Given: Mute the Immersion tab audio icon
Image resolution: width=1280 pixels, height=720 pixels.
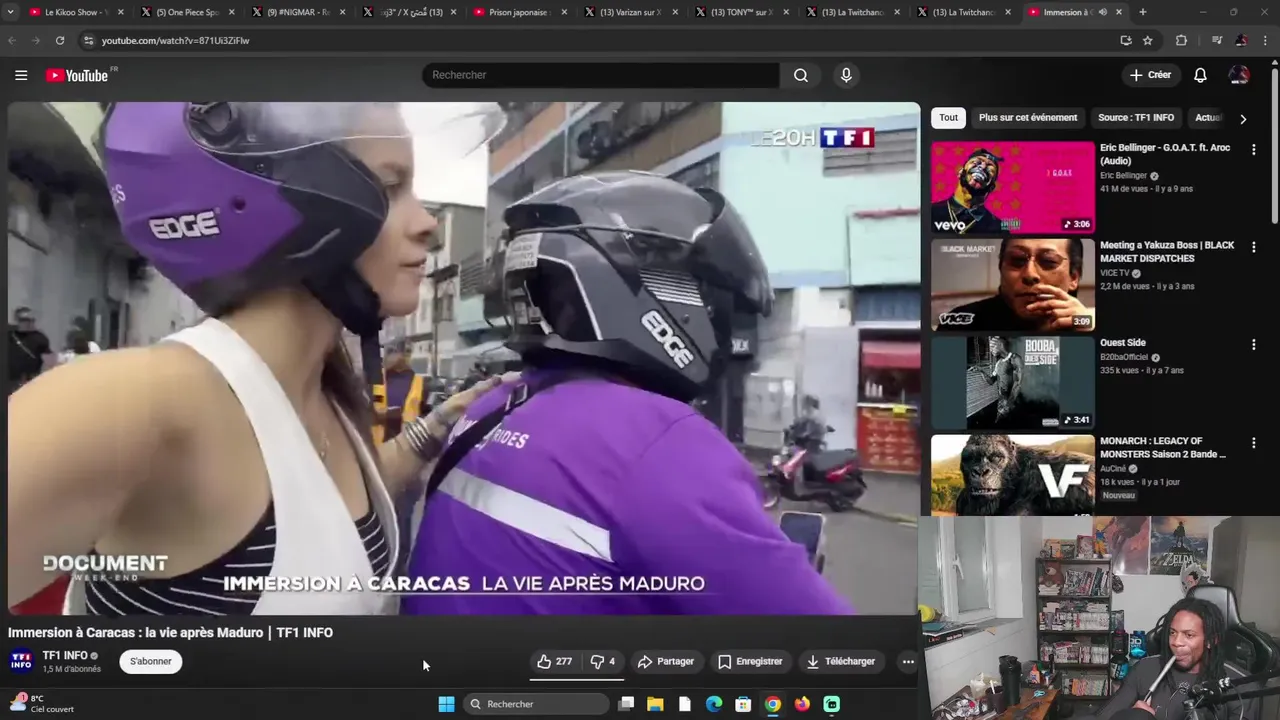Looking at the screenshot, I should tap(1103, 12).
